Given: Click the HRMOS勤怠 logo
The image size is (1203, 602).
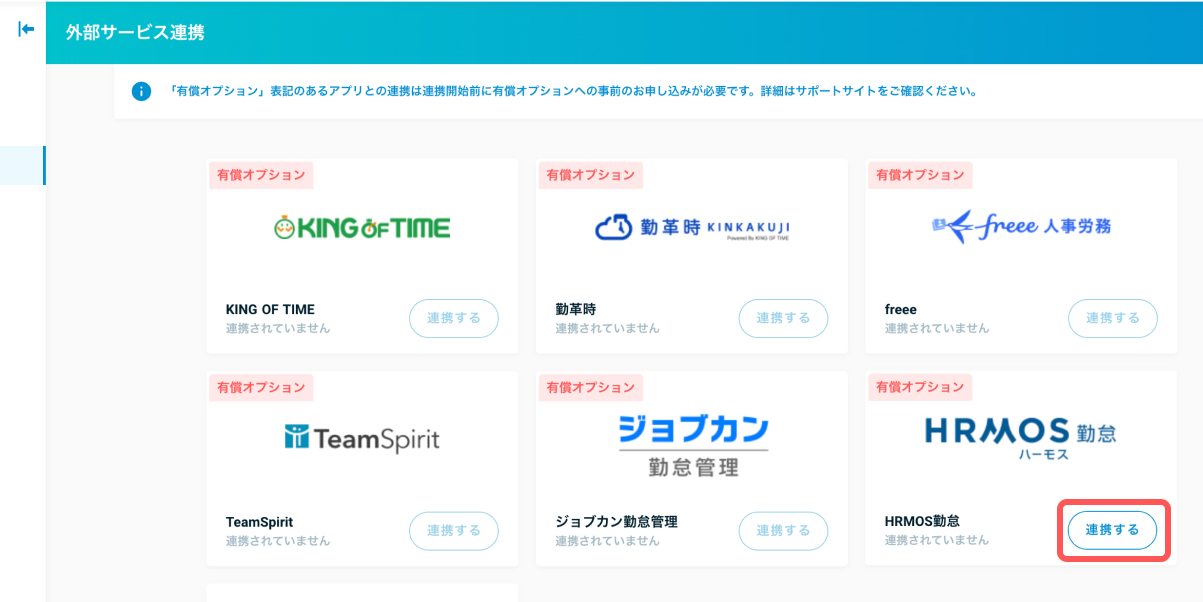Looking at the screenshot, I should (x=1021, y=437).
